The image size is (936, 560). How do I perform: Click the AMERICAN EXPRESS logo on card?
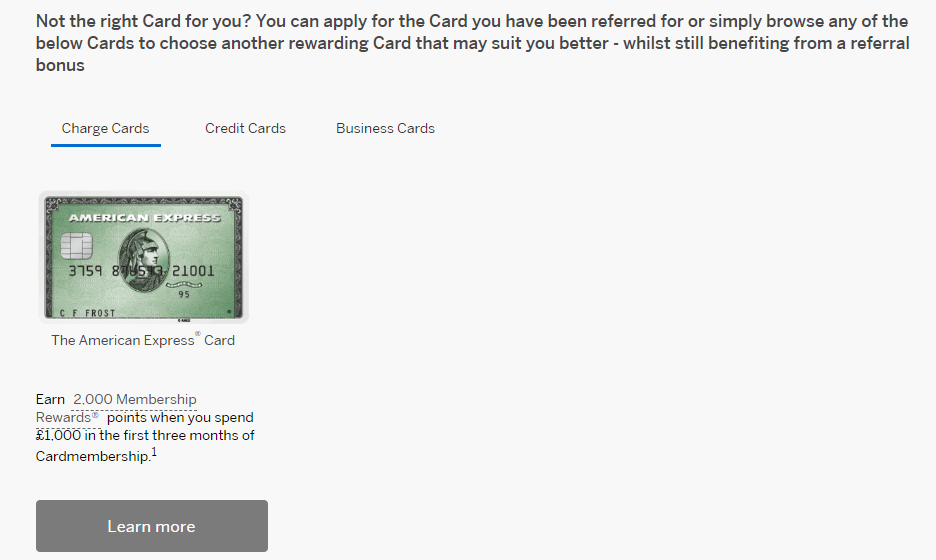(x=144, y=217)
